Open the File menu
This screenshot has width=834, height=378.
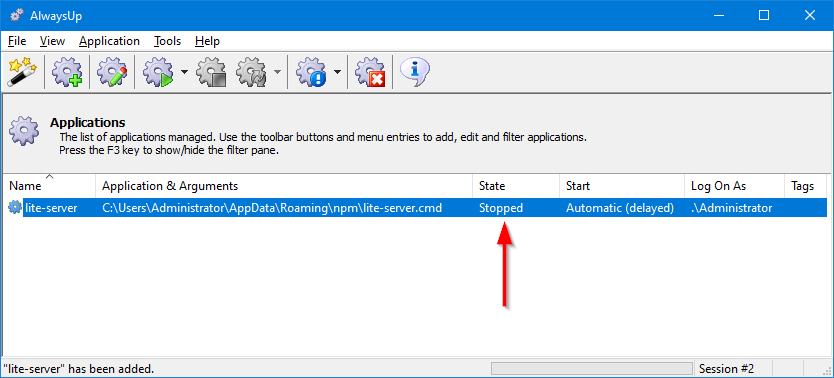pos(17,41)
